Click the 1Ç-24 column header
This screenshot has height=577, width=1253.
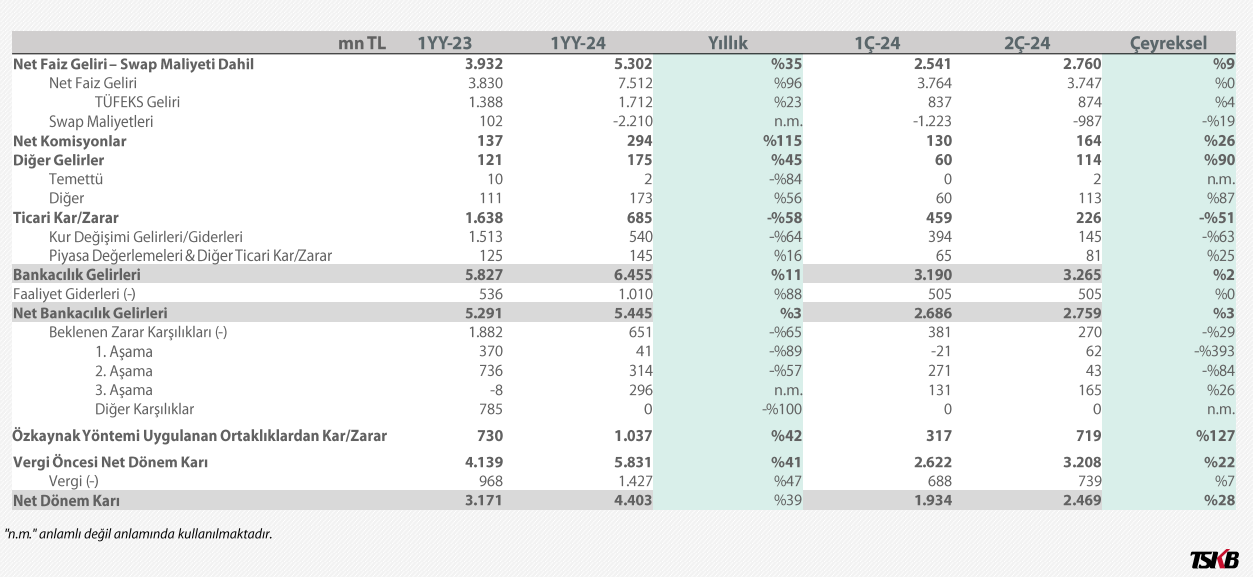[877, 43]
